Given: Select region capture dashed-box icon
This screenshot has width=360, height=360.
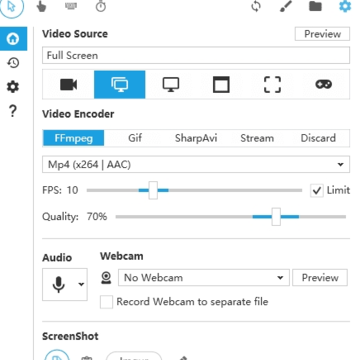Looking at the screenshot, I should [x=272, y=84].
